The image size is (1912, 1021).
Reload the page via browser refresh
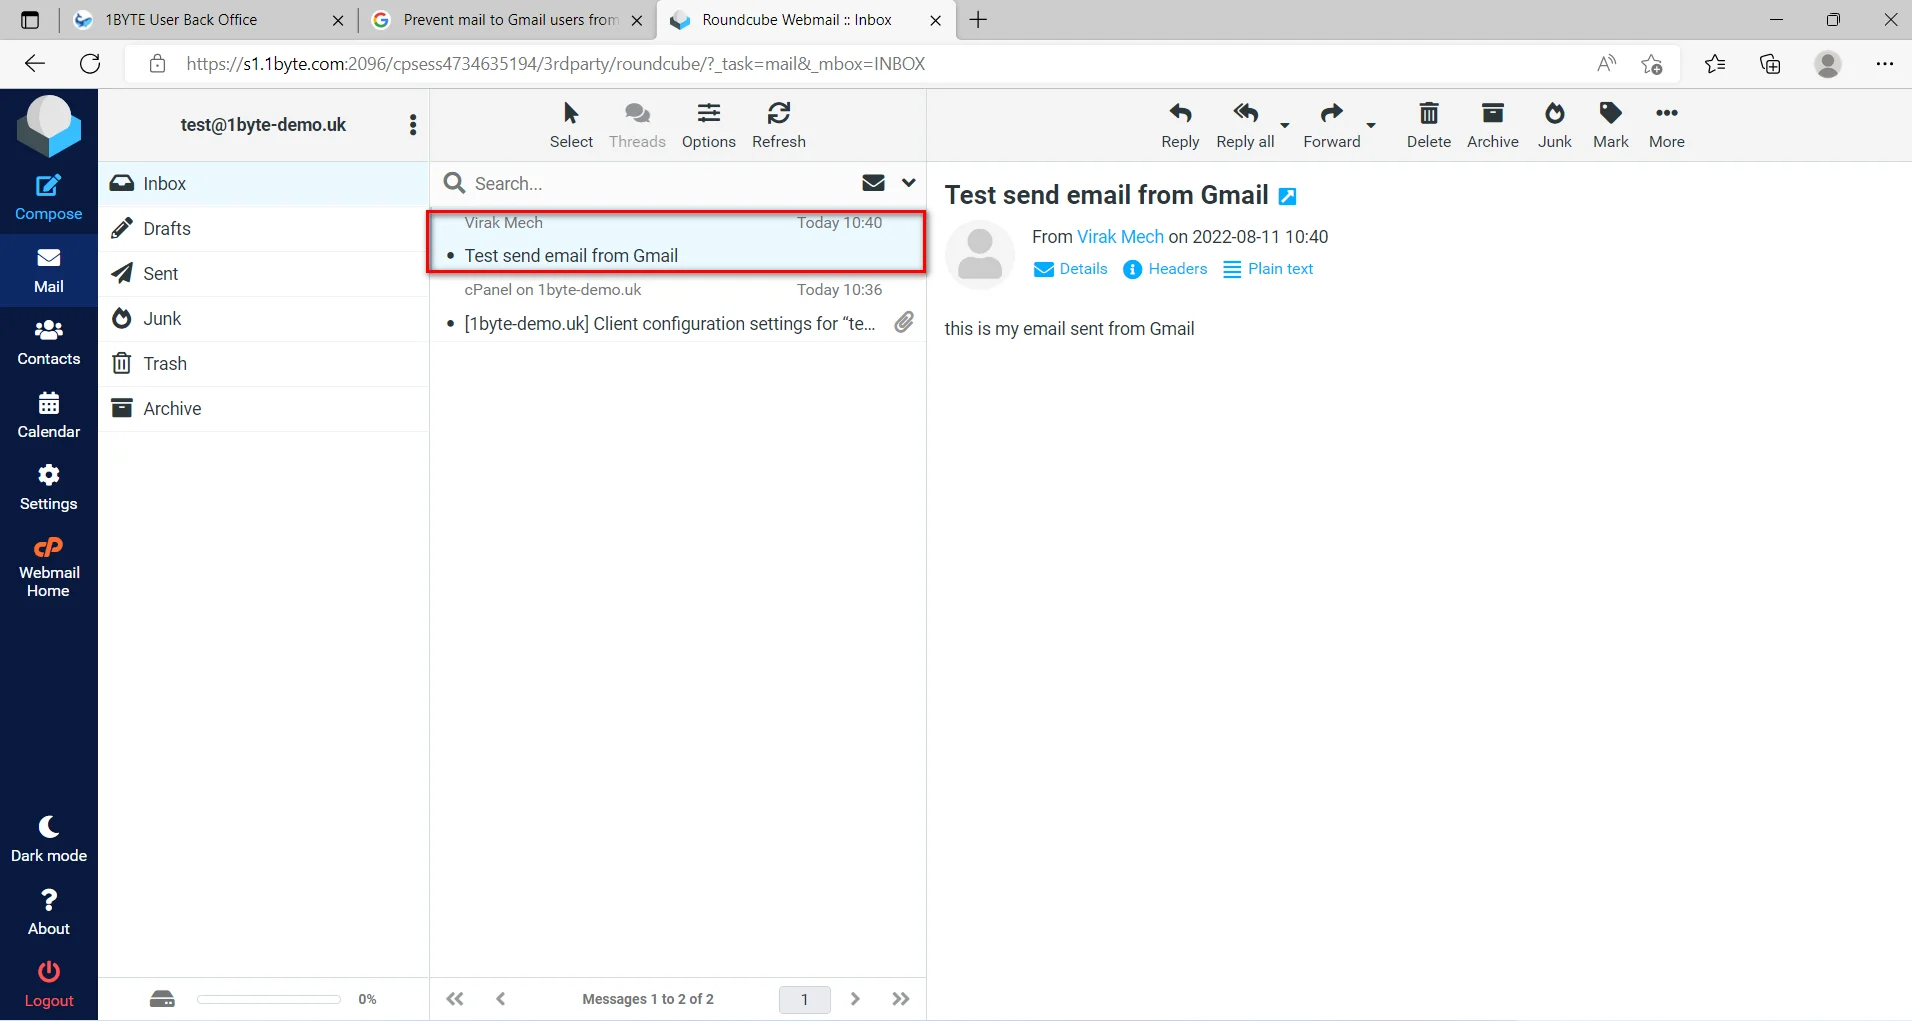[90, 64]
